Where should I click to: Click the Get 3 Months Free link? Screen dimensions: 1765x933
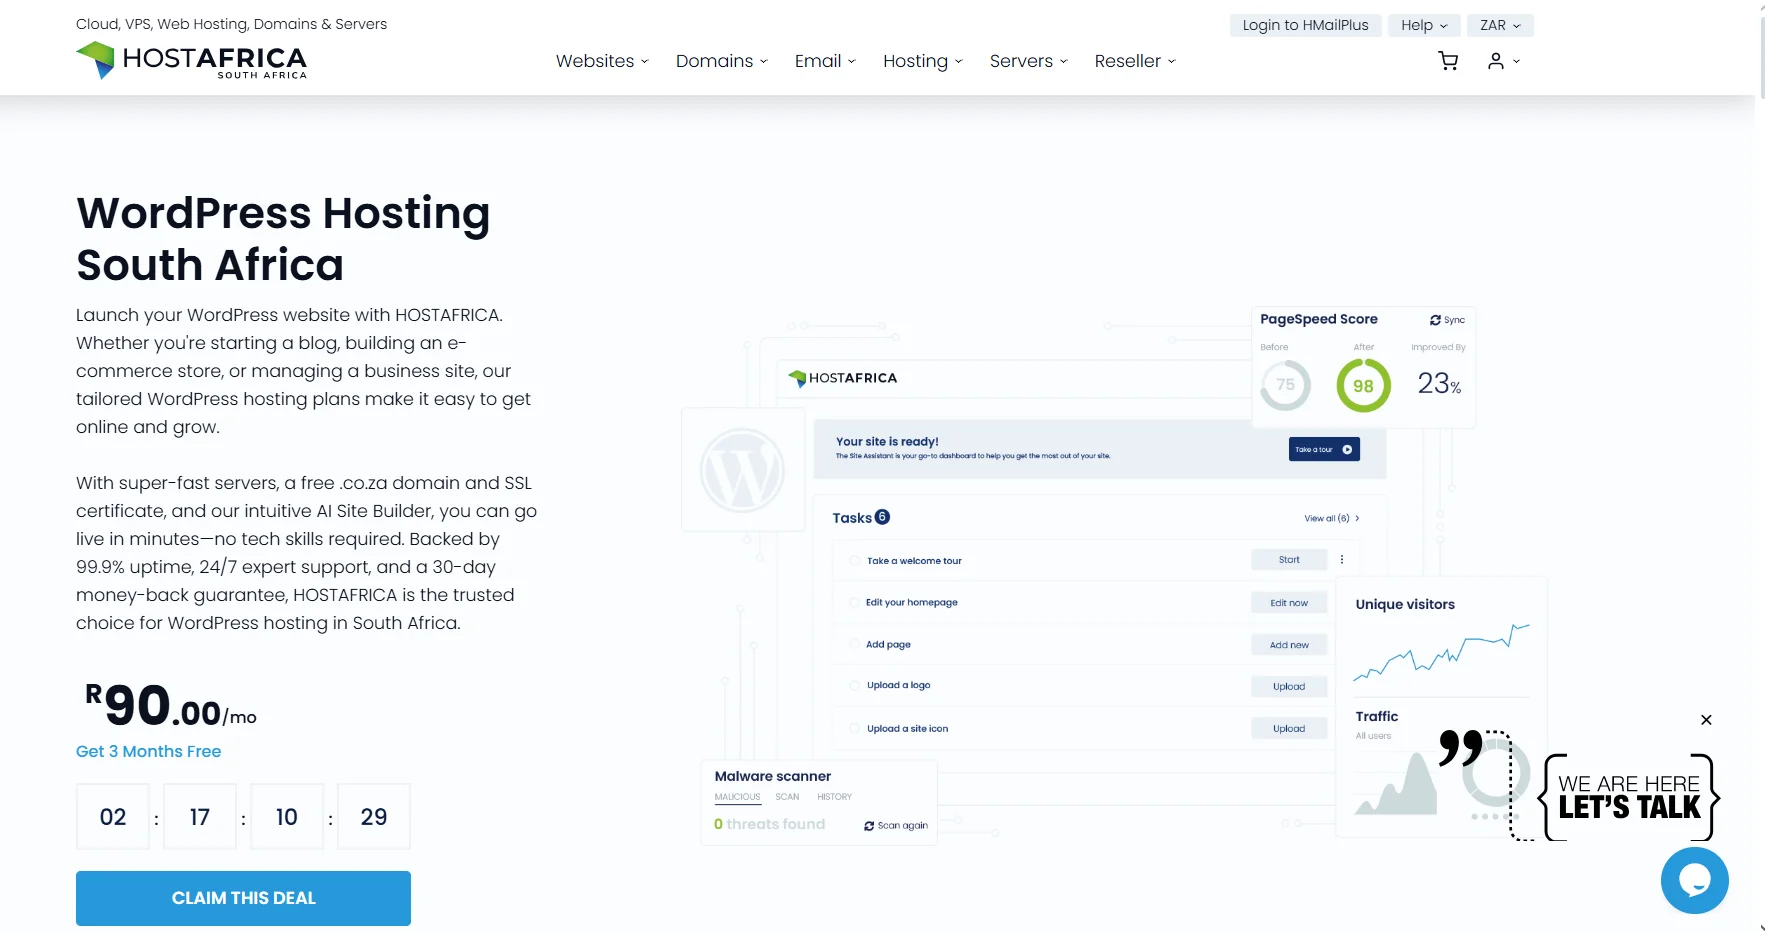[x=149, y=751]
